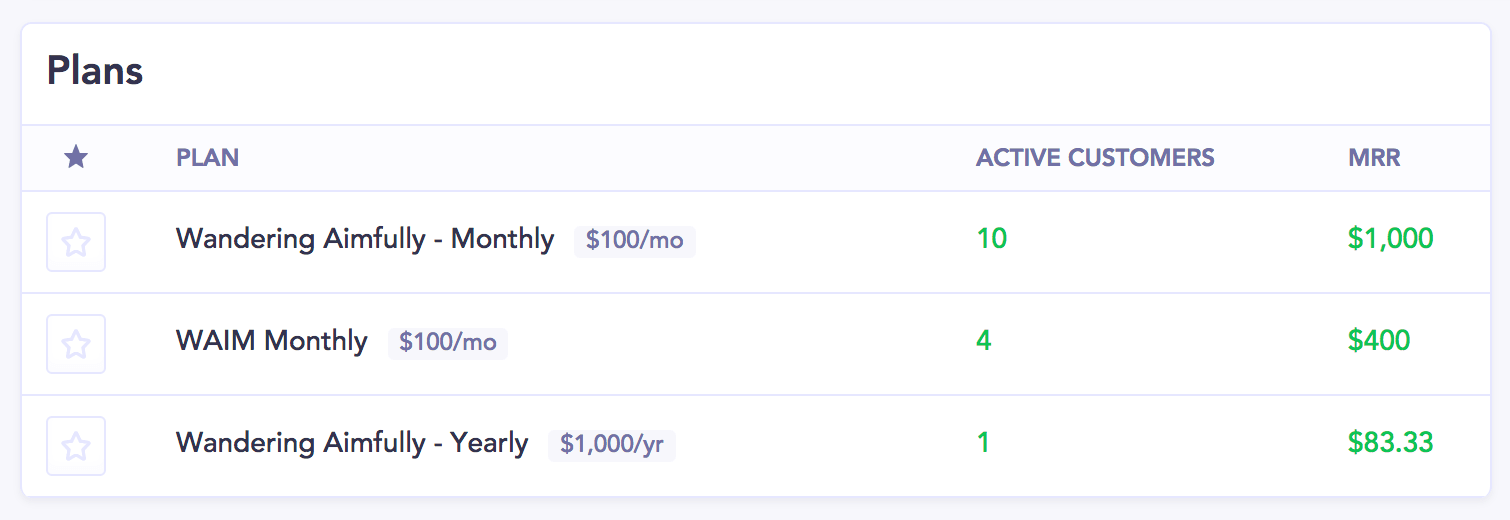Star the Wandering Aimfully - Monthly plan
1510x520 pixels.
coord(76,242)
